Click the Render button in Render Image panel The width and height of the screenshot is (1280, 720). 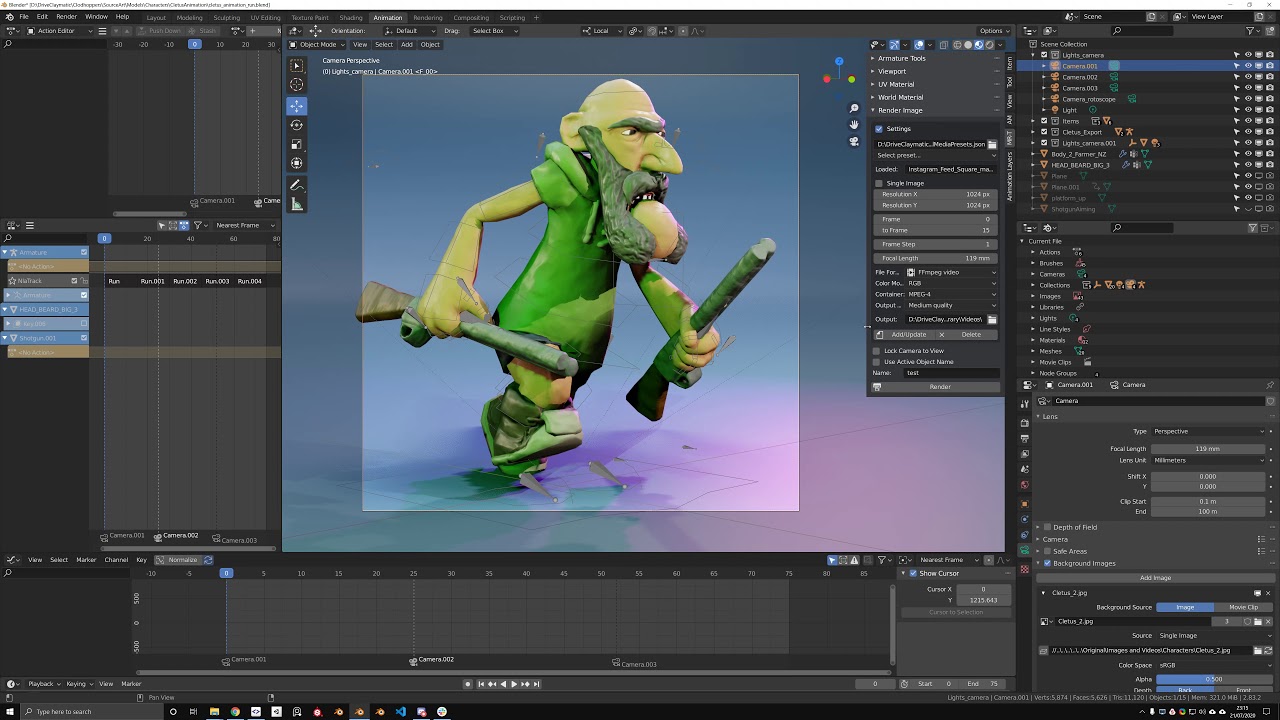936,387
